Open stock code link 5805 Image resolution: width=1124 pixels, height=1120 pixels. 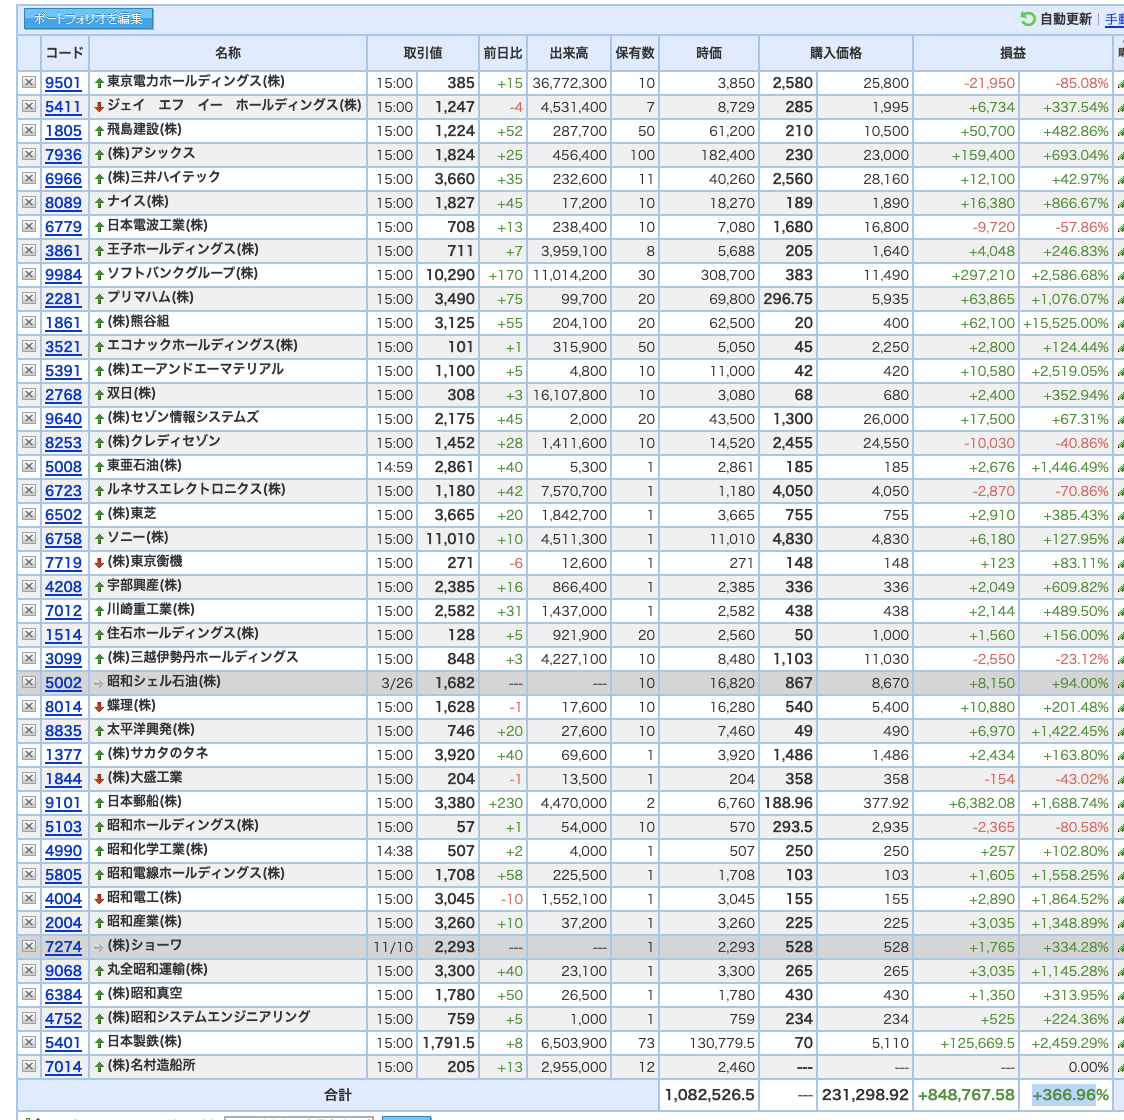point(63,875)
